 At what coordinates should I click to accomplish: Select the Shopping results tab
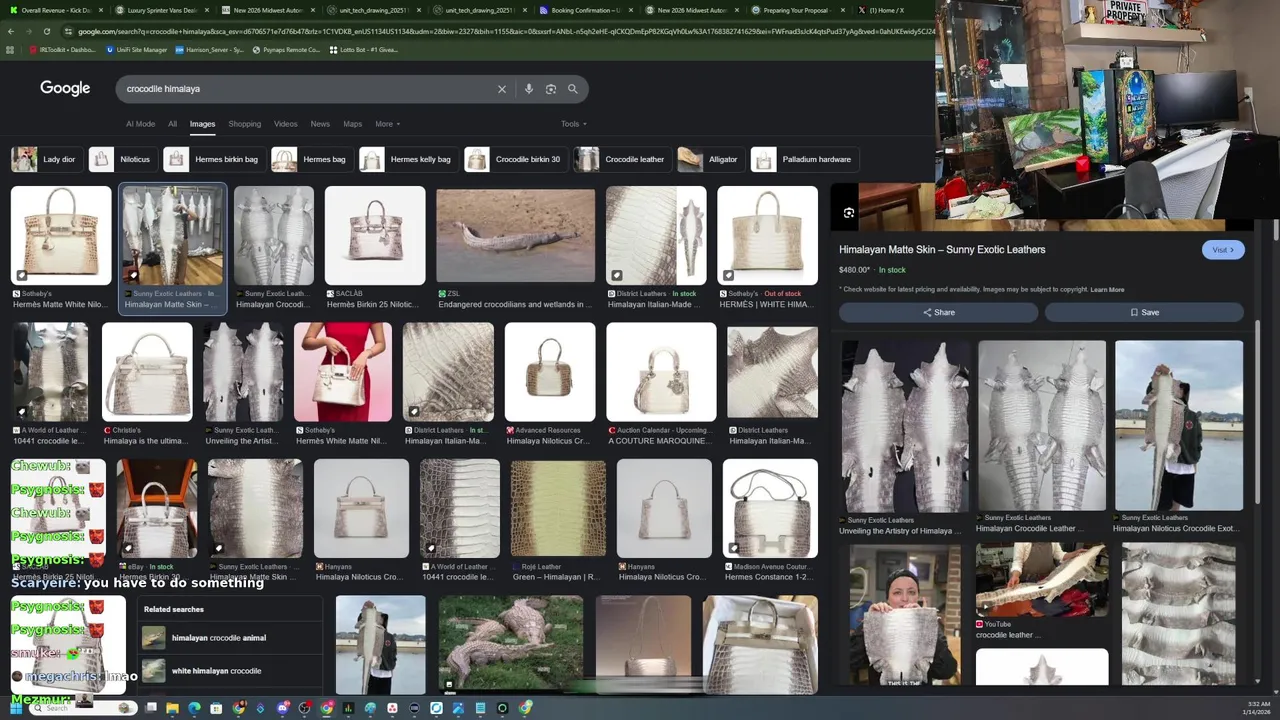pyautogui.click(x=244, y=124)
